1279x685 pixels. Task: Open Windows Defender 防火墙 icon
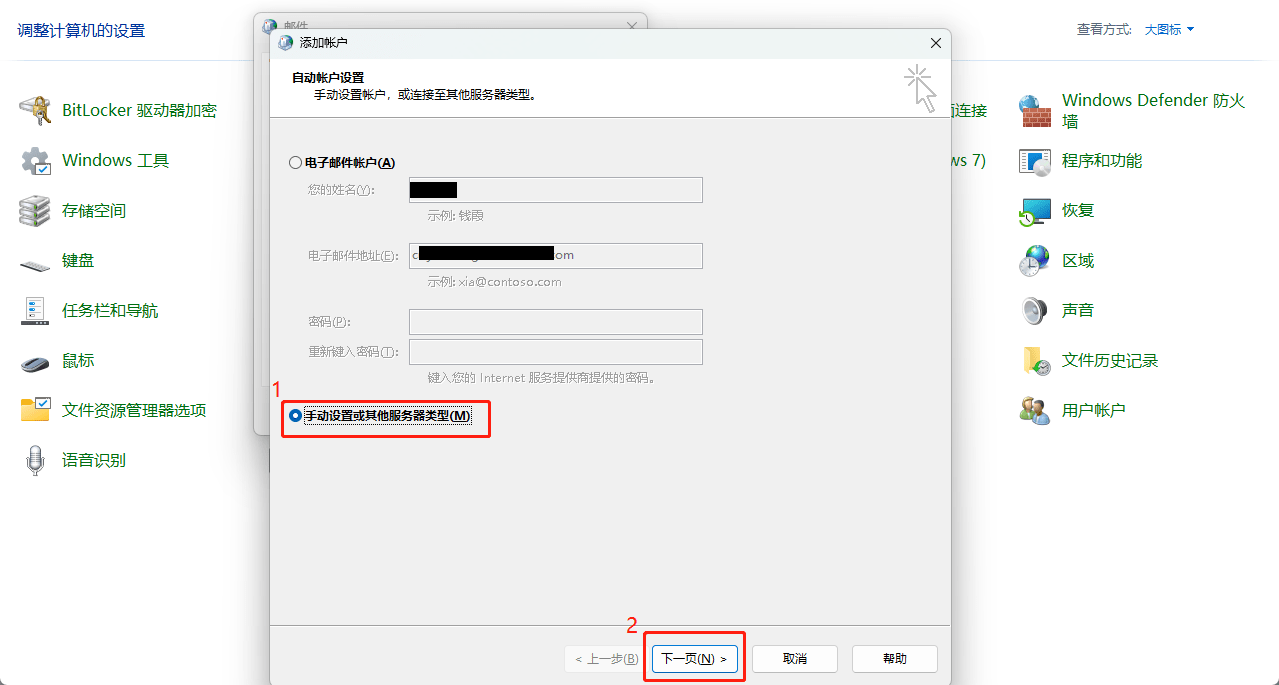point(1035,111)
